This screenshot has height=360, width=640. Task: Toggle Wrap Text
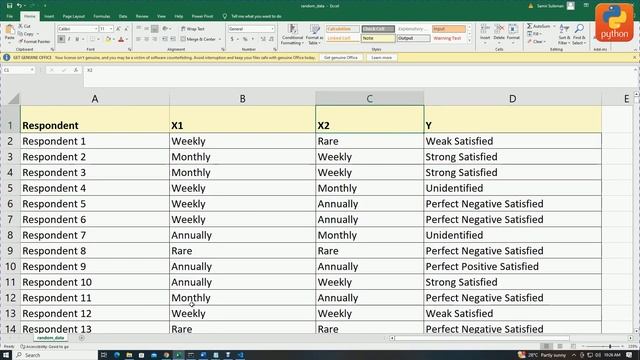pos(193,29)
